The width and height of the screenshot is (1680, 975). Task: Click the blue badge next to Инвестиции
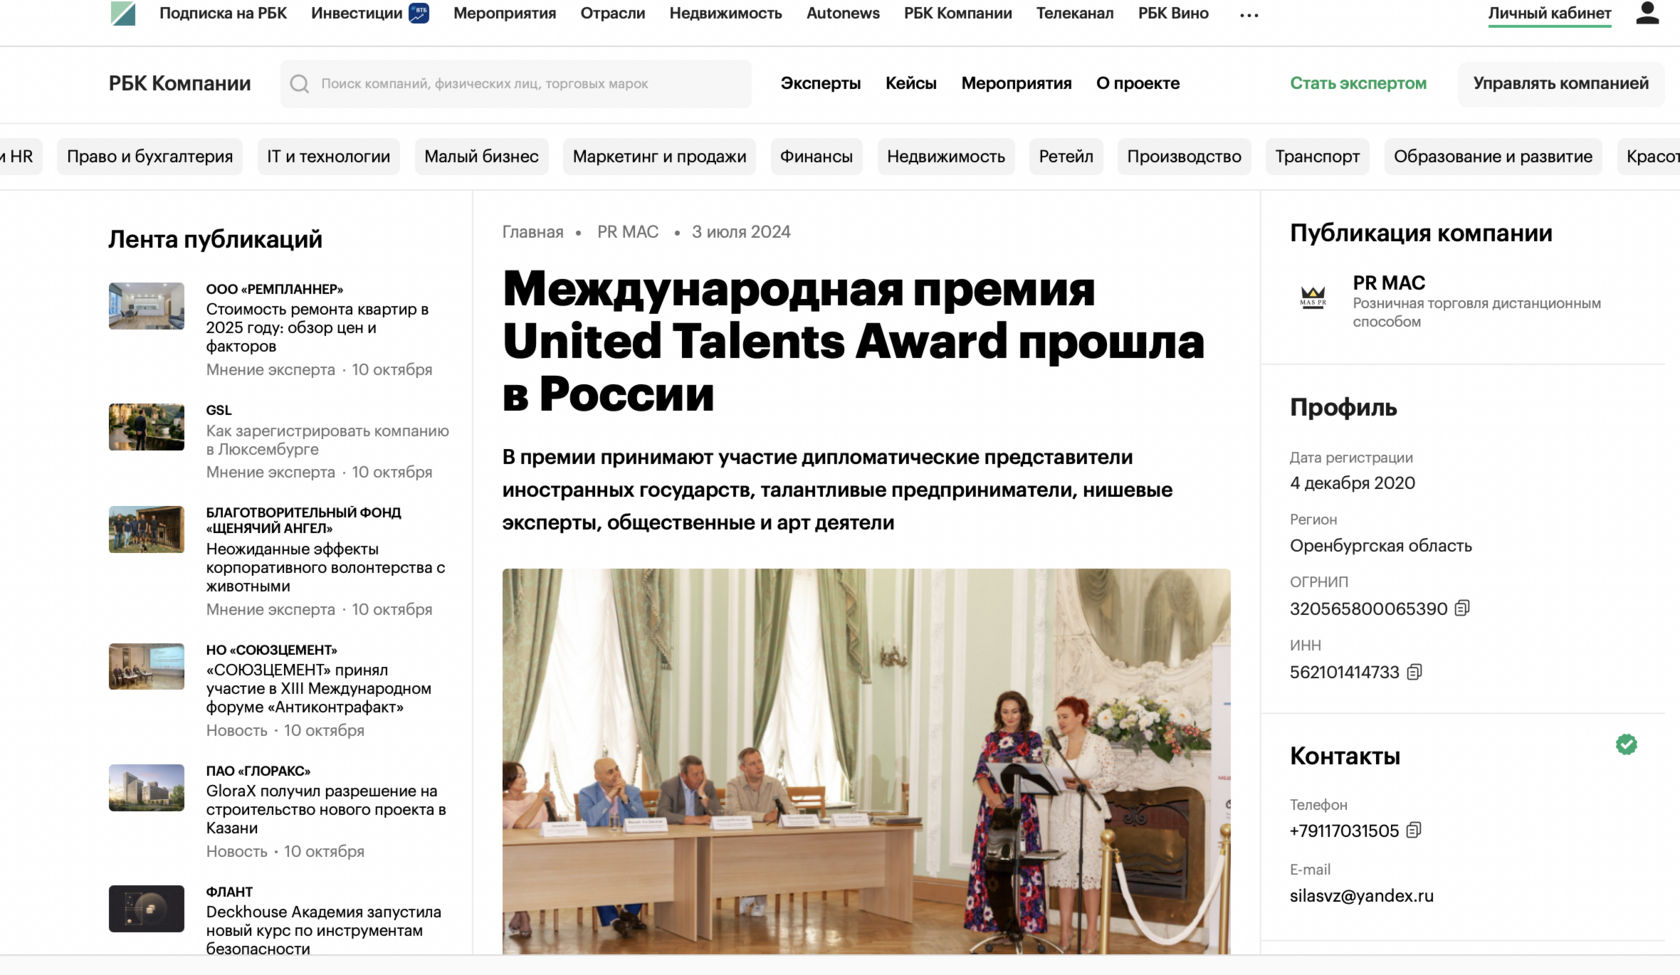419,13
